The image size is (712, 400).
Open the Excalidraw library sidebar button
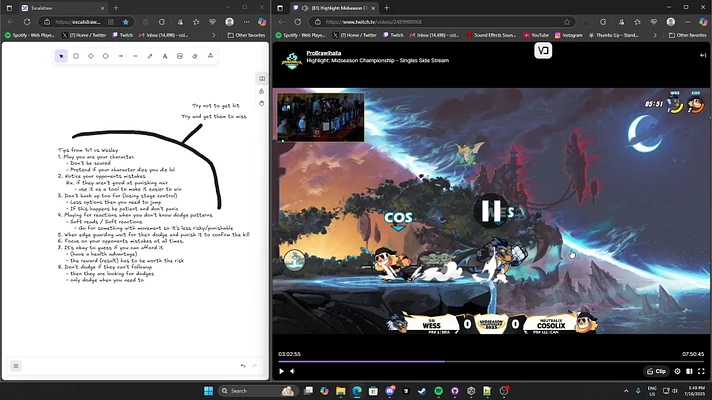click(262, 79)
